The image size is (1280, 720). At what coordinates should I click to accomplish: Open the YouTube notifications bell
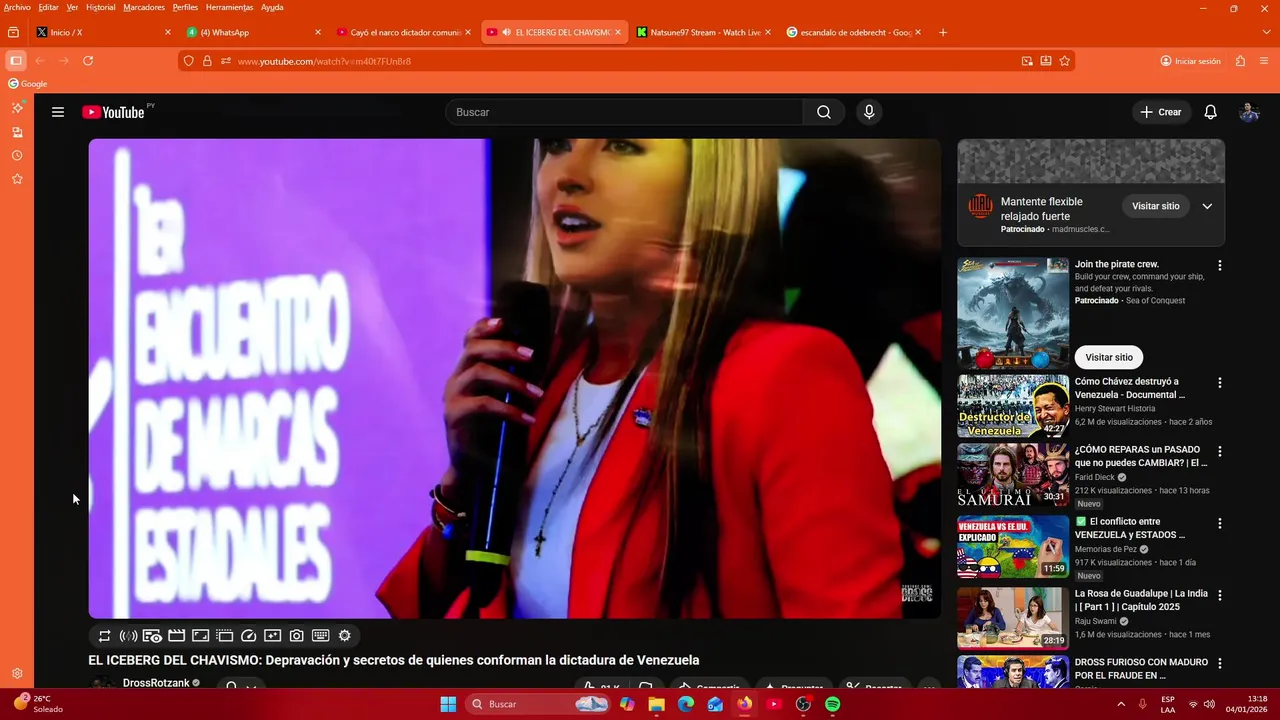(x=1210, y=112)
